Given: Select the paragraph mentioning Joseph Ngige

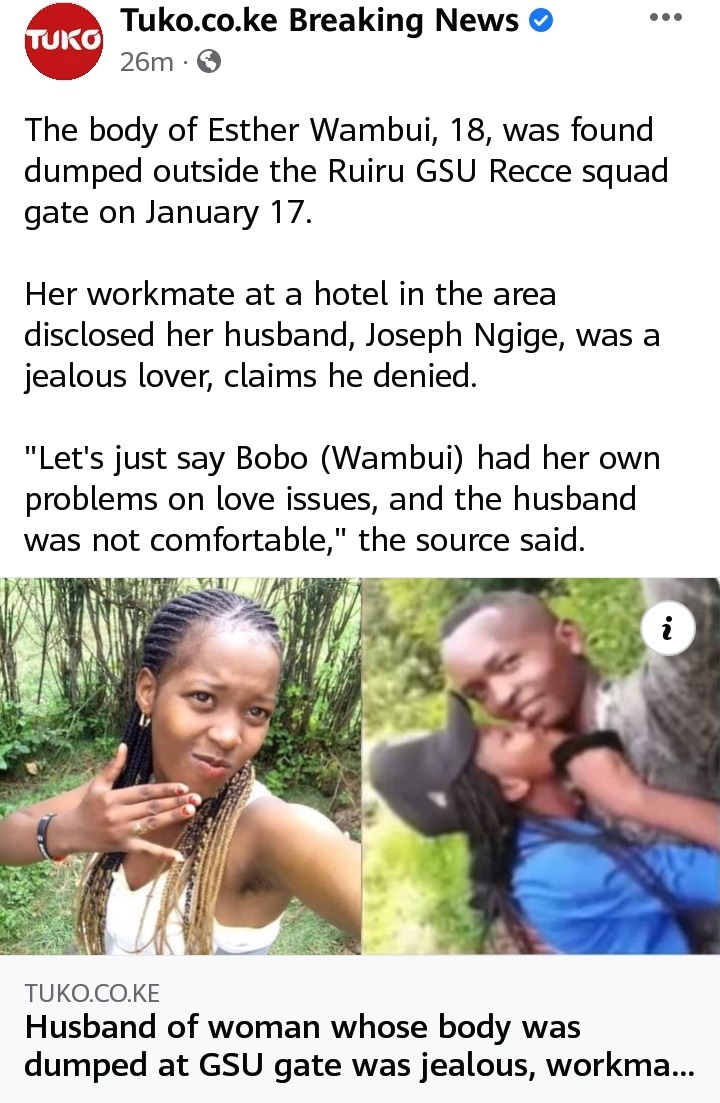Looking at the screenshot, I should [342, 335].
